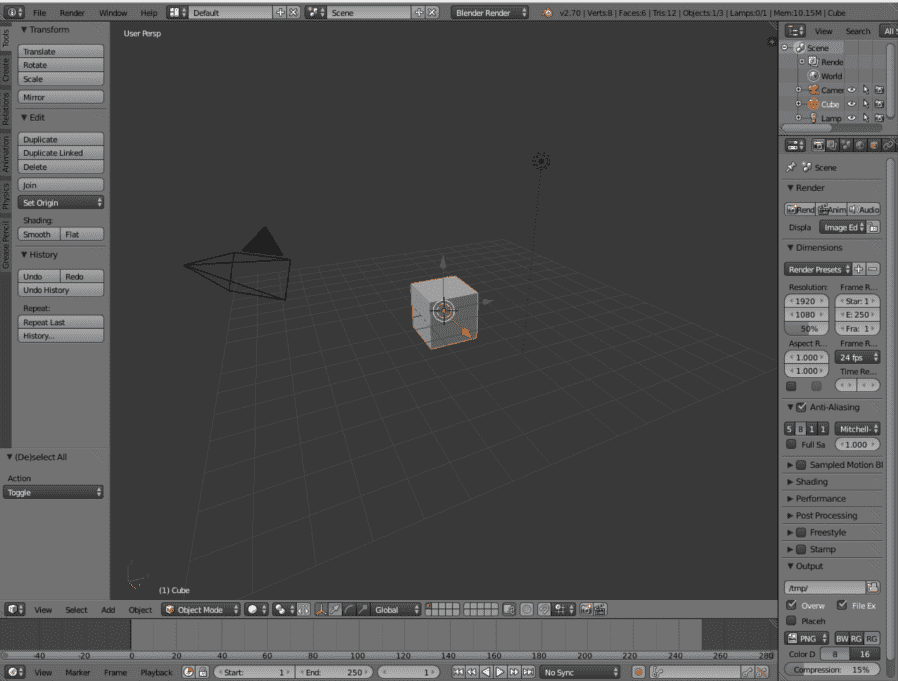898x681 pixels.
Task: Open the File menu
Action: pos(40,13)
